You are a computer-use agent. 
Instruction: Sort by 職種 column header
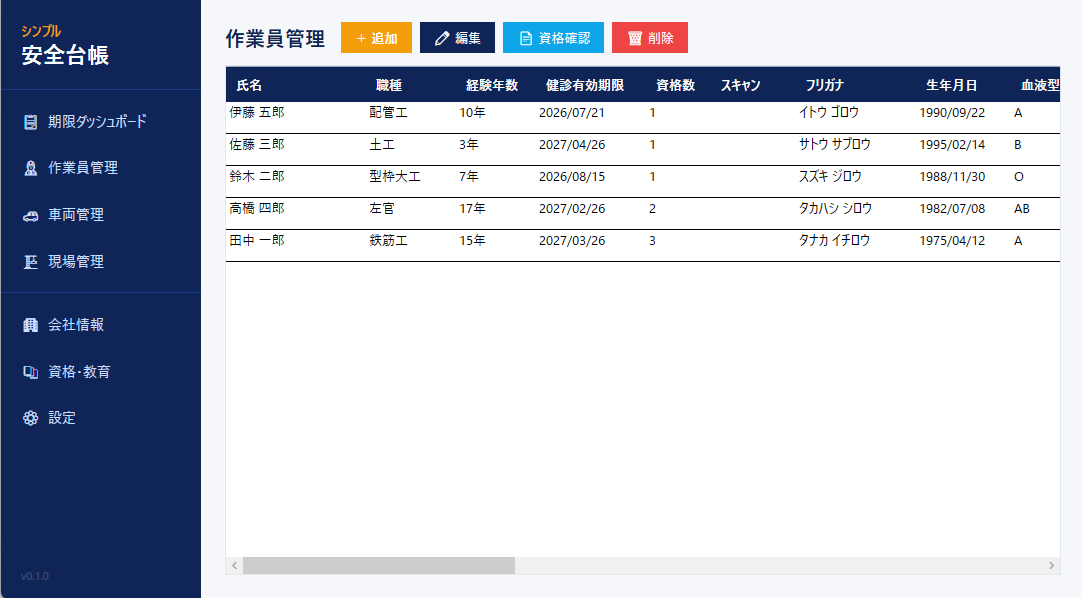coord(388,86)
